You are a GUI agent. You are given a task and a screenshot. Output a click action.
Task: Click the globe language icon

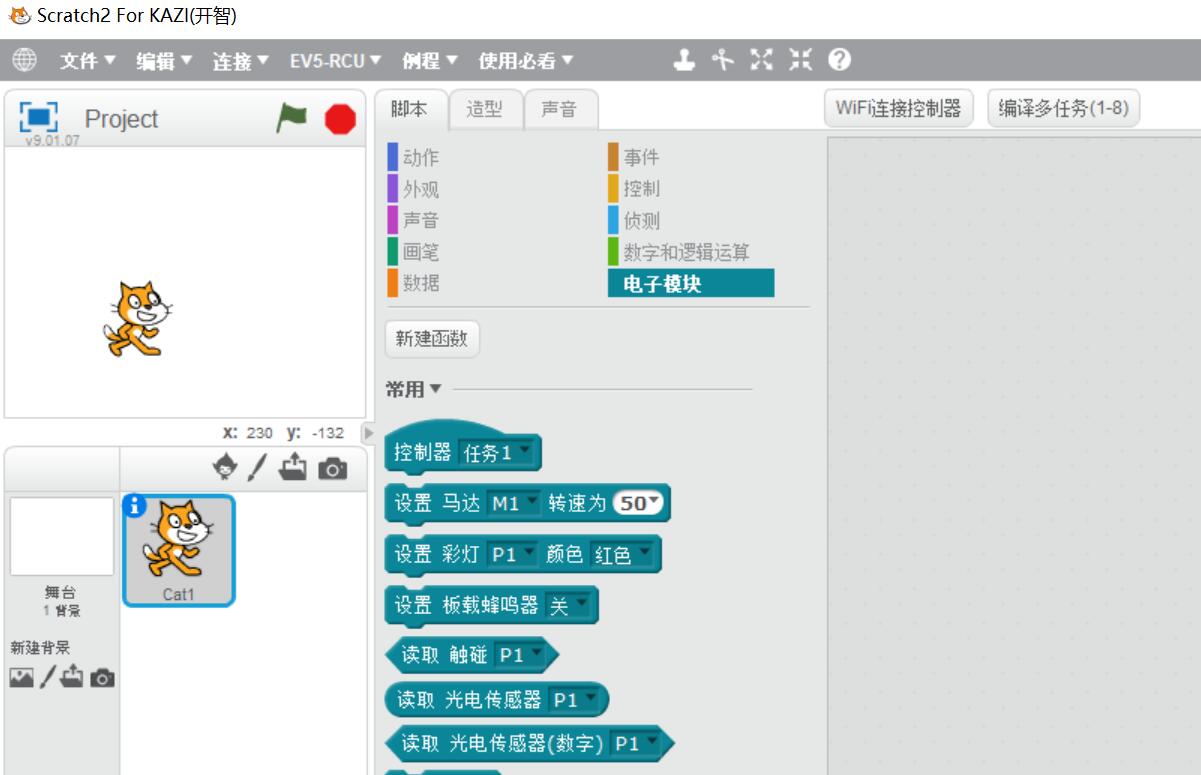click(25, 60)
